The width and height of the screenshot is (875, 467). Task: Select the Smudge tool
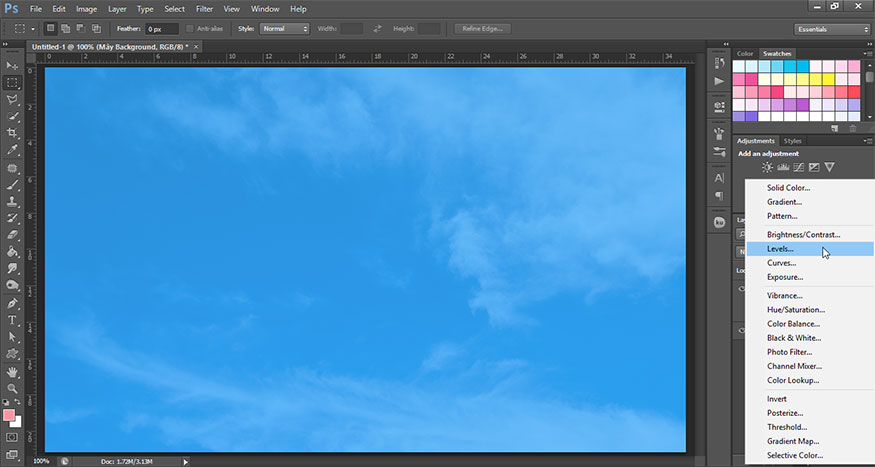click(12, 268)
